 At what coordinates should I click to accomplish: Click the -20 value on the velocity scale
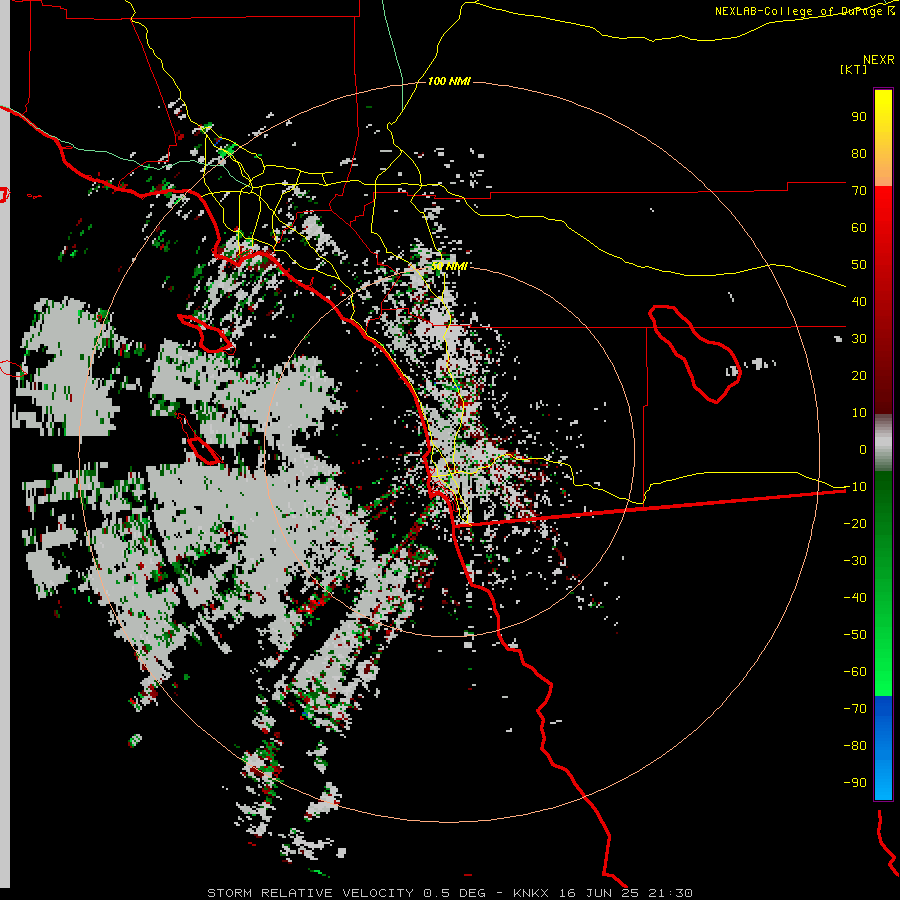[x=855, y=523]
